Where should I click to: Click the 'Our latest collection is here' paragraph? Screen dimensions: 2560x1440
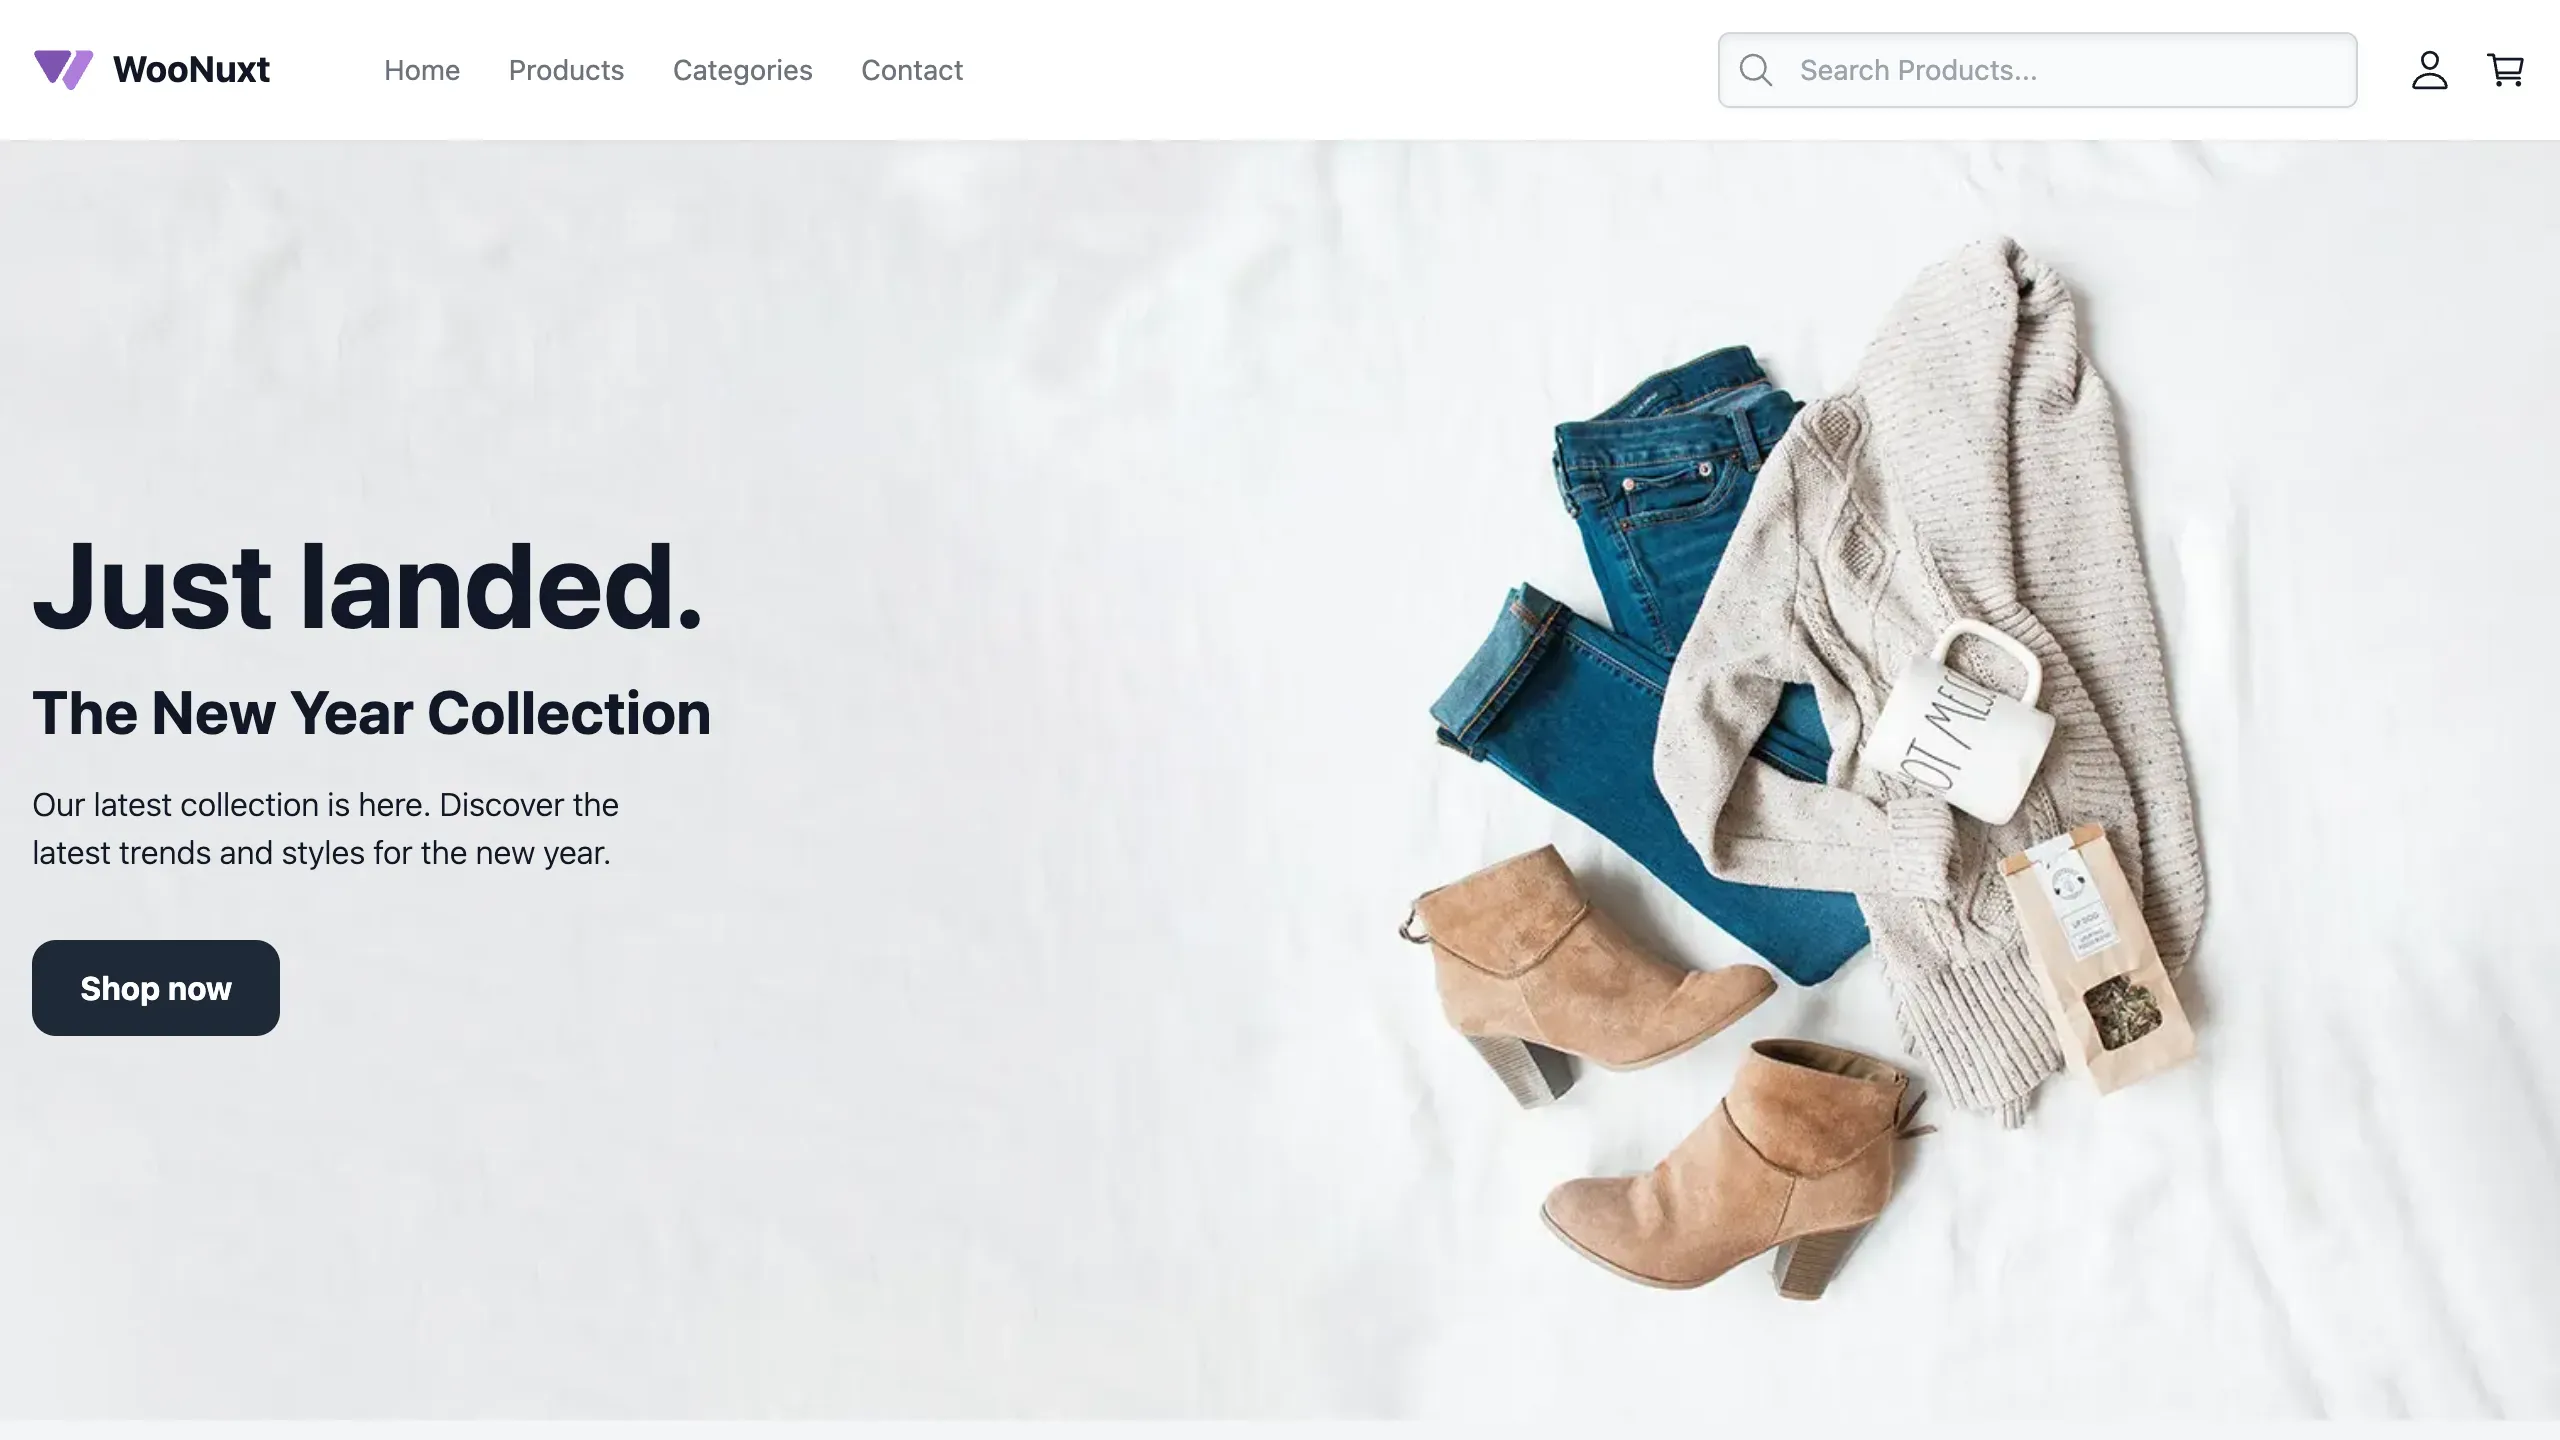[x=326, y=829]
